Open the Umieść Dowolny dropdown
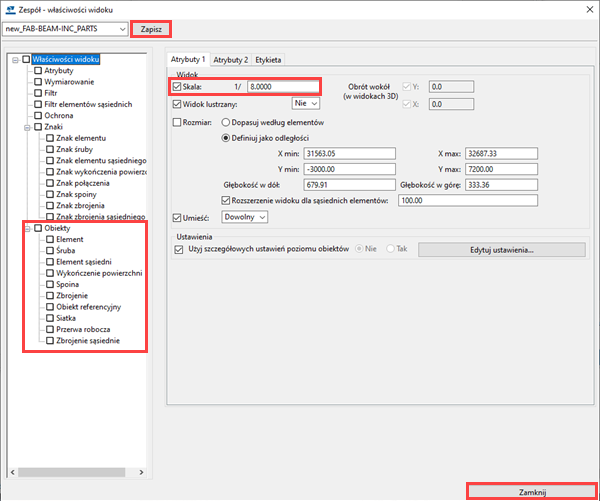The image size is (600, 501). 244,218
